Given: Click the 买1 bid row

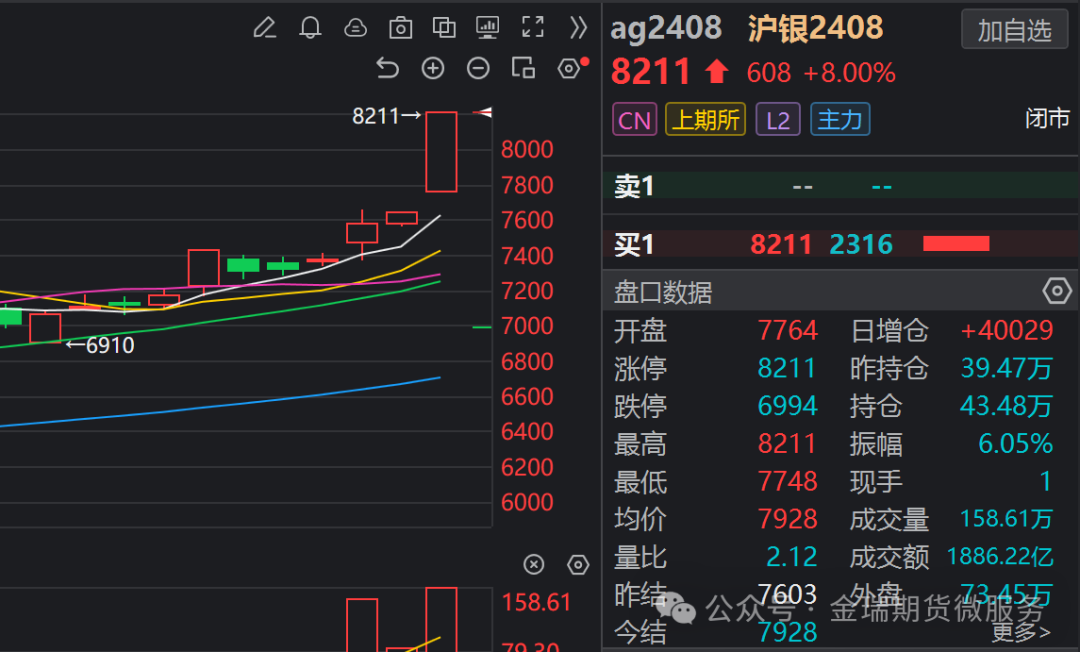Looking at the screenshot, I should 840,244.
